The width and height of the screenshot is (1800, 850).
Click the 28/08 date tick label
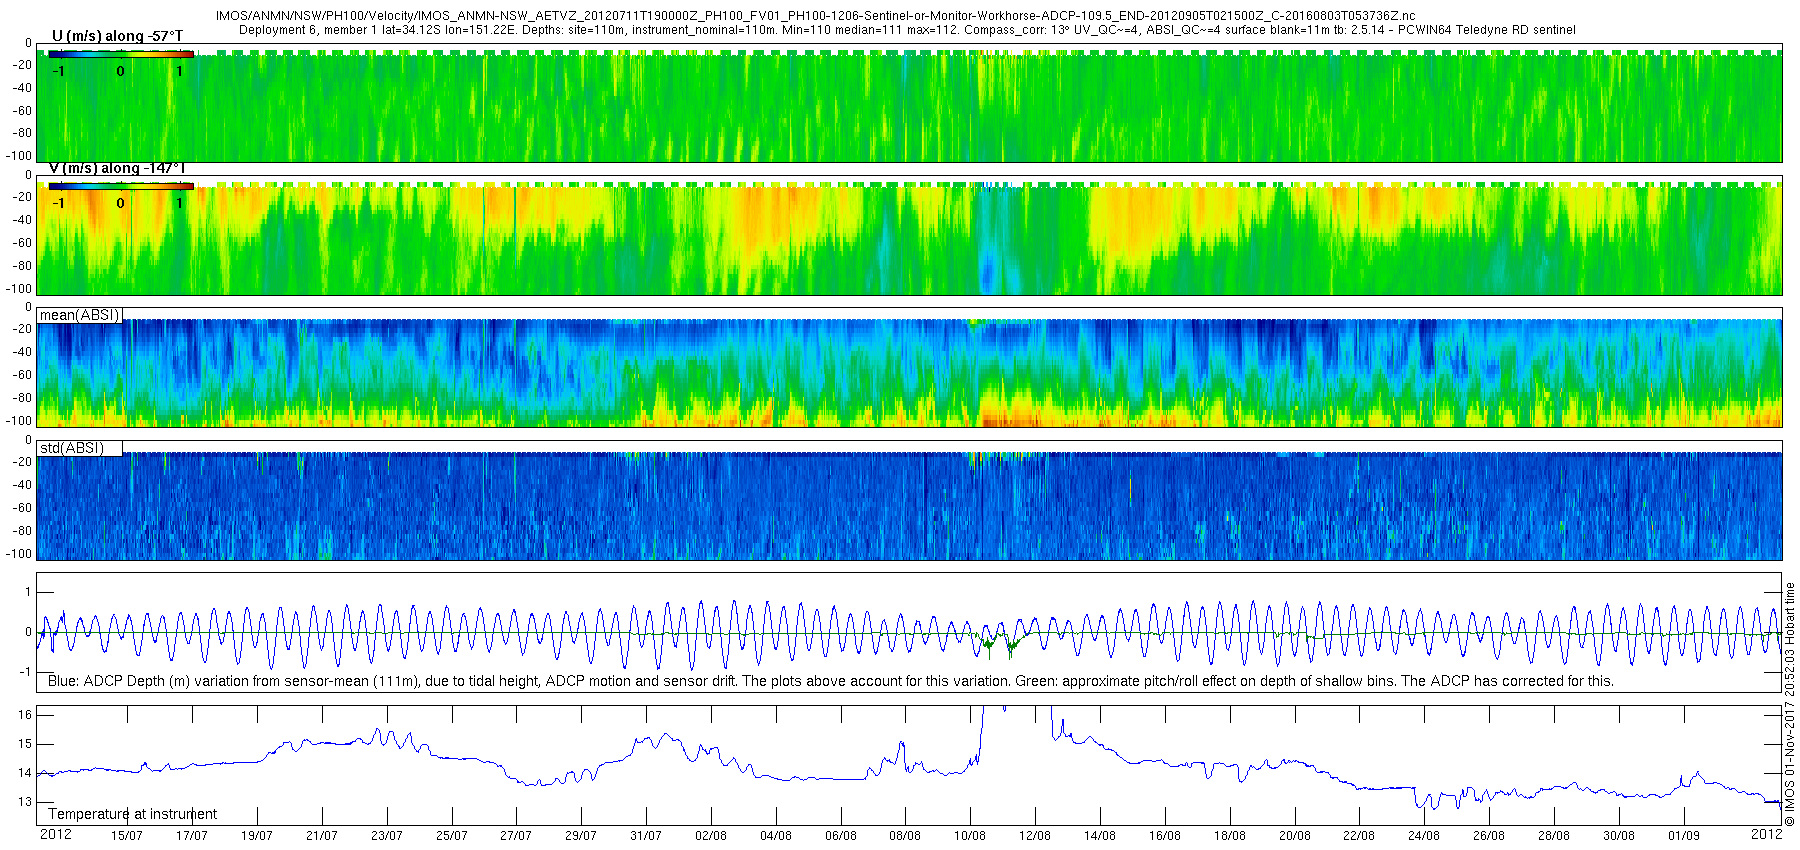(x=1553, y=836)
